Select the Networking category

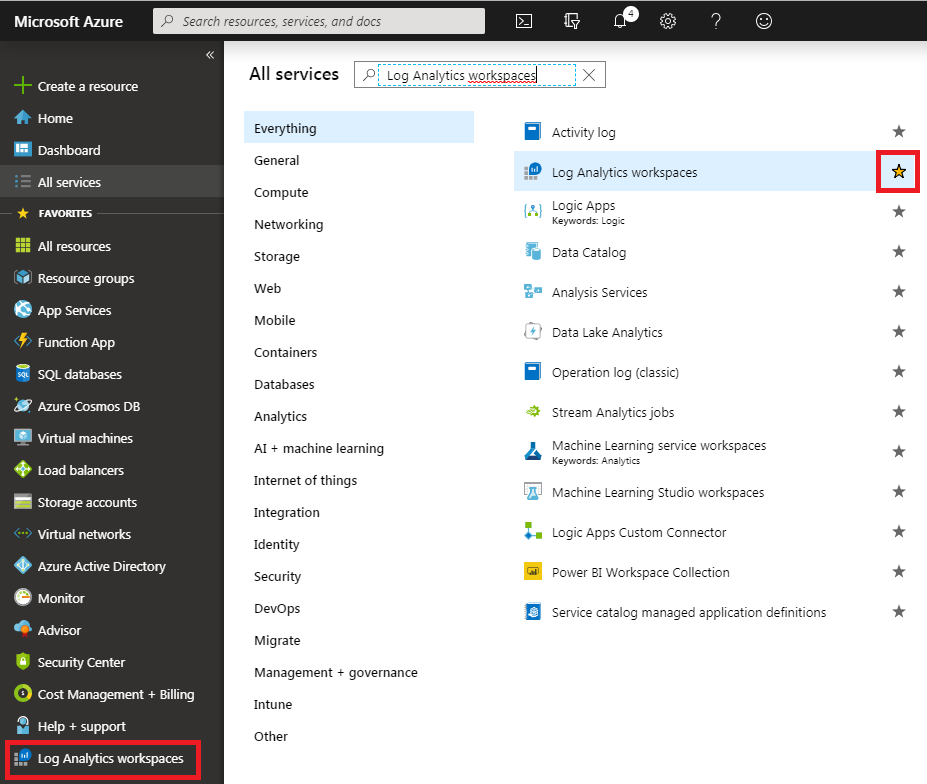[x=288, y=224]
